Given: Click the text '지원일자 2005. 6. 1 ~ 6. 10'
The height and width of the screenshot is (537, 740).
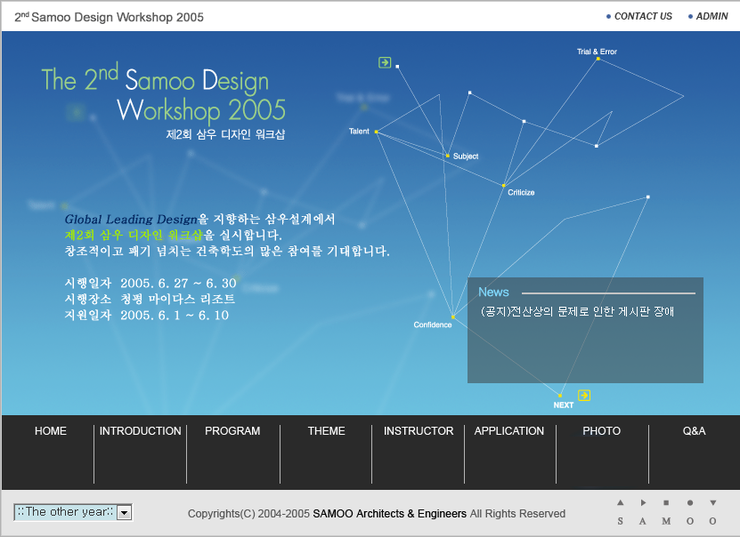Looking at the screenshot, I should point(147,315).
